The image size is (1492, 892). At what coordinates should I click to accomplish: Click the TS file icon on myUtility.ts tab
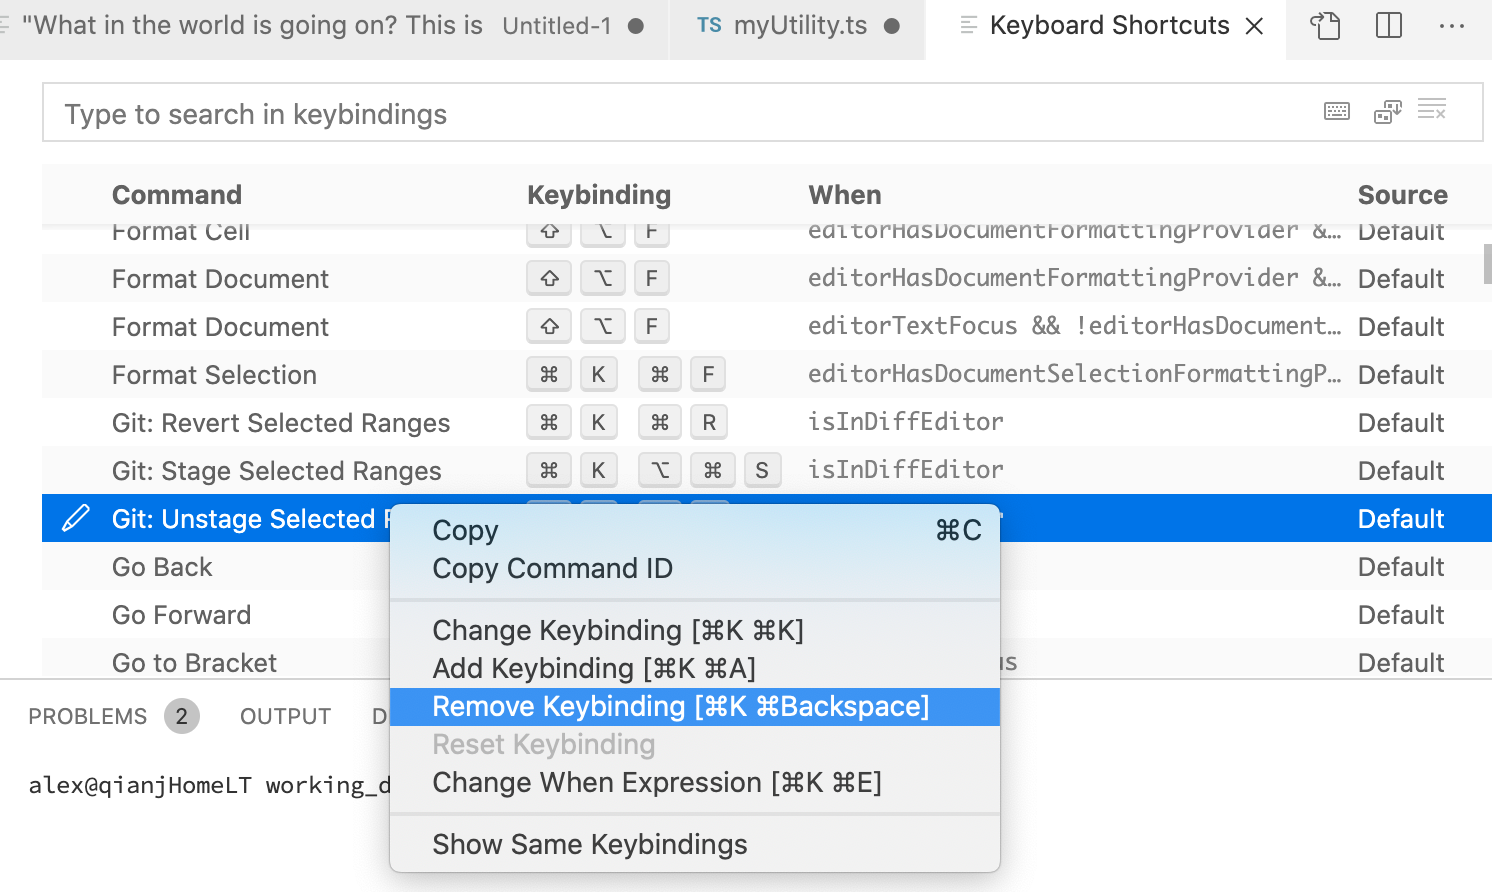coord(710,25)
